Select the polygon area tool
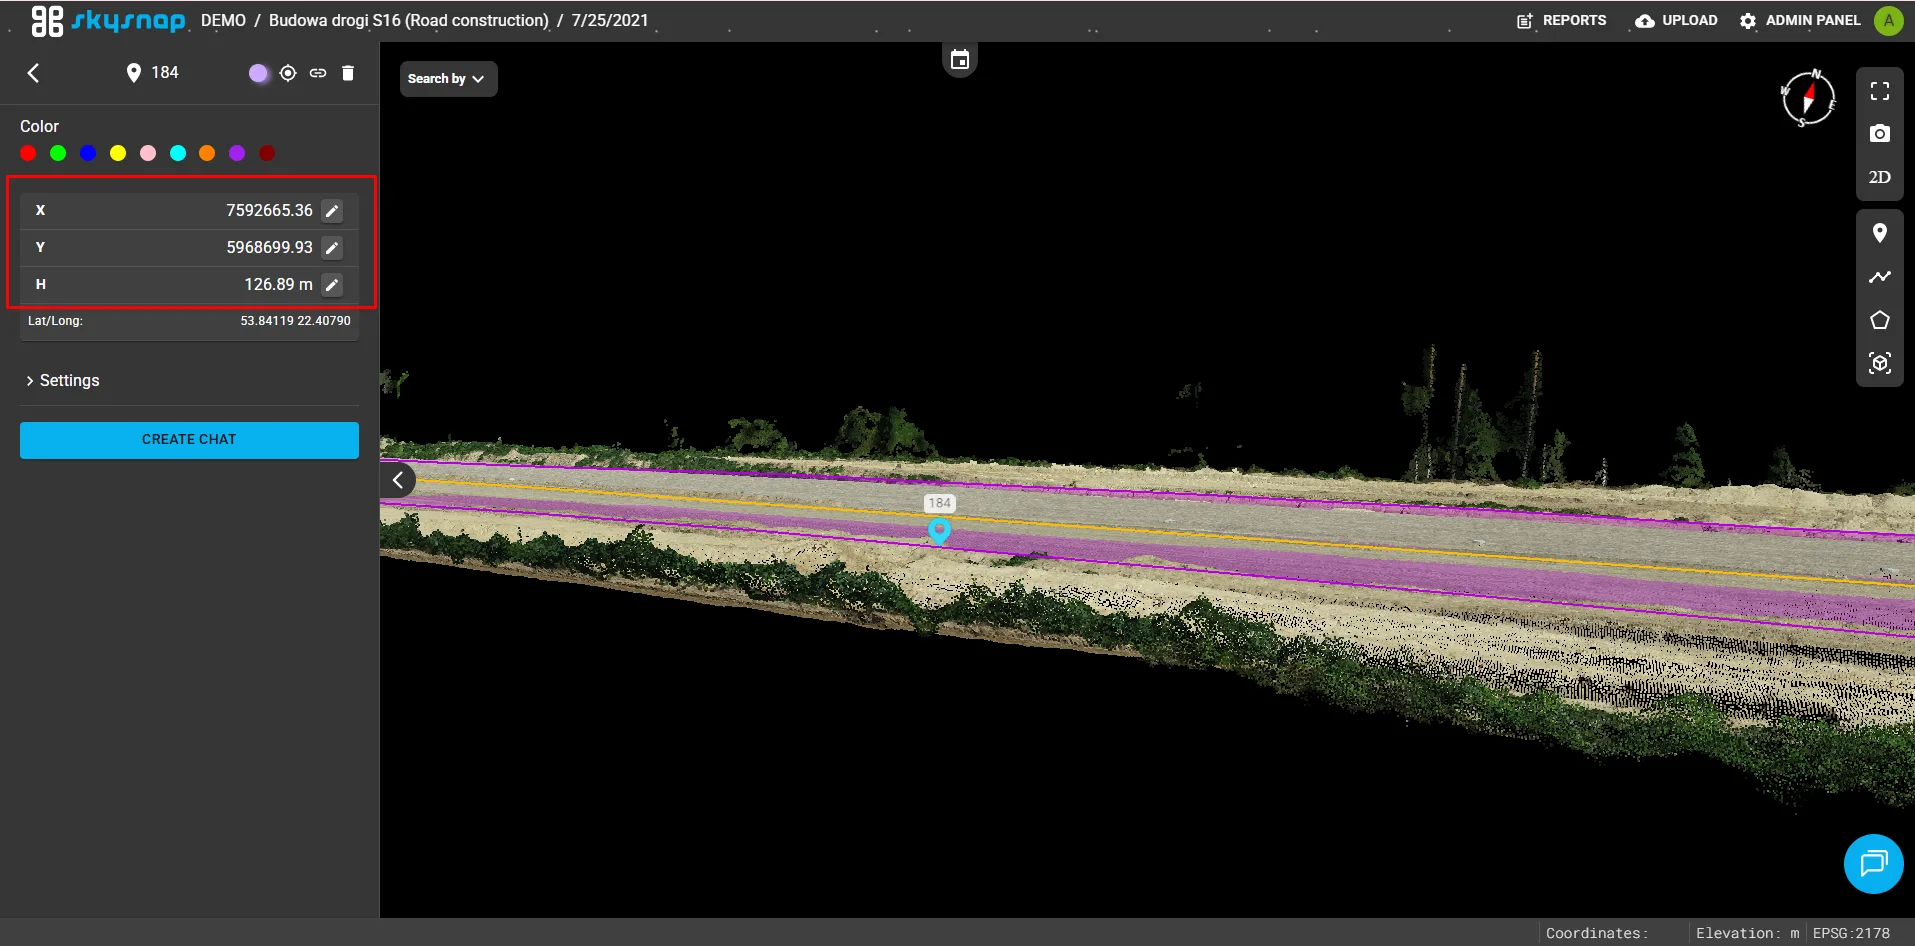This screenshot has height=946, width=1915. pyautogui.click(x=1879, y=320)
